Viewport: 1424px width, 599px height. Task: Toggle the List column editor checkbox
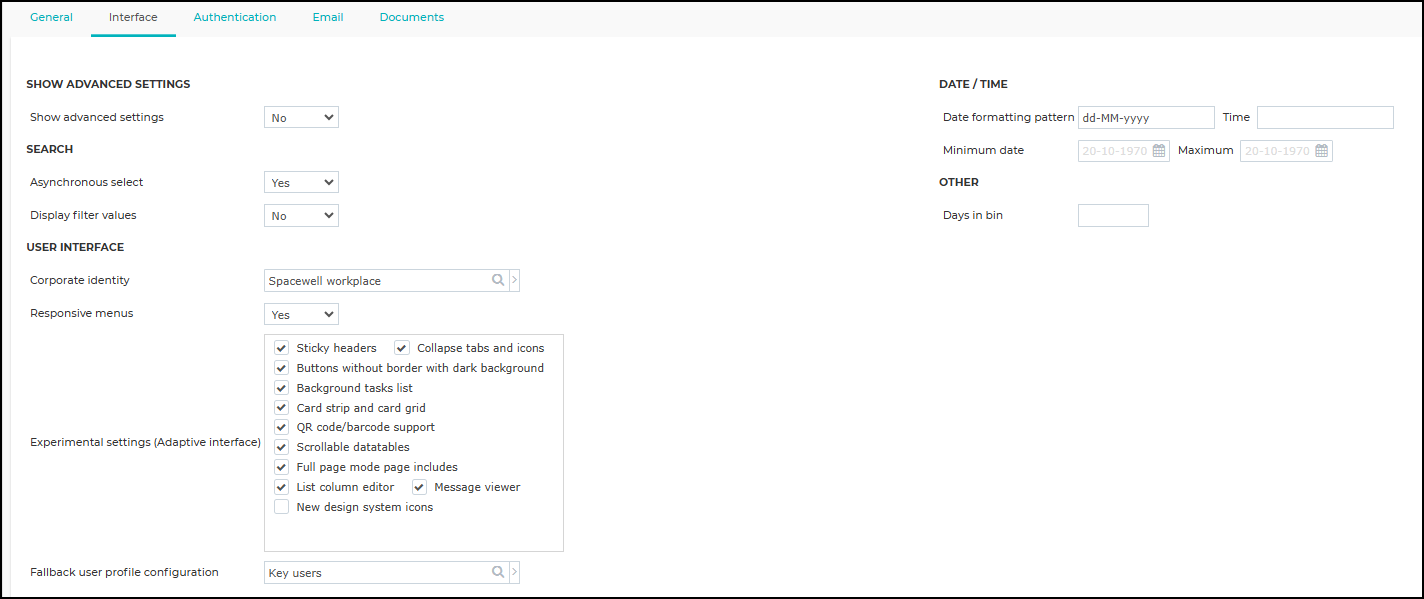tap(282, 487)
